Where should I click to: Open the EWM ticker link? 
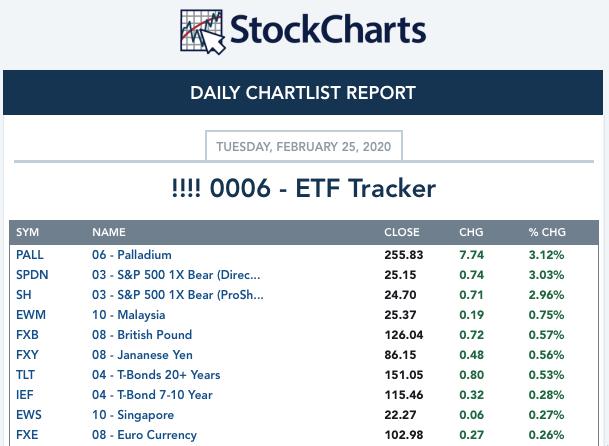tap(31, 315)
